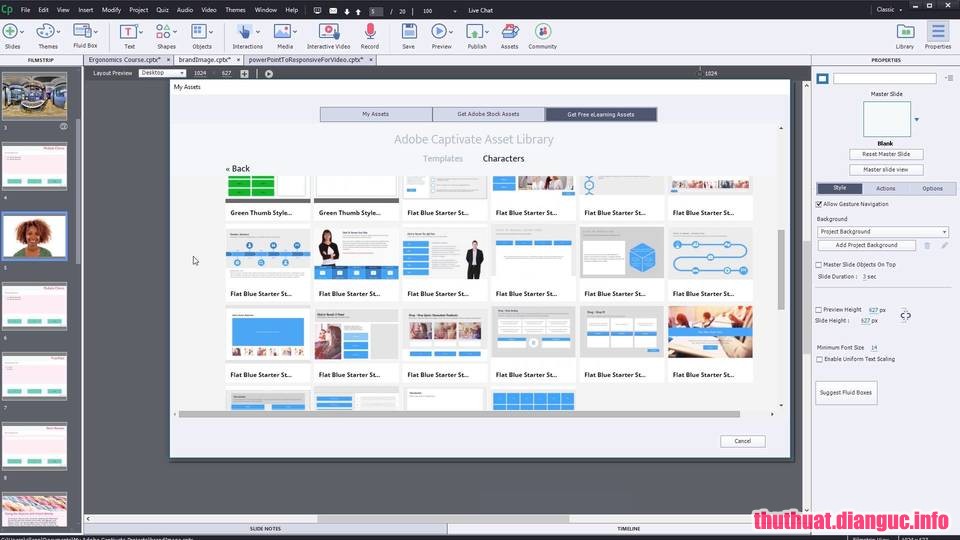This screenshot has height=540, width=960.
Task: Open the zoom percentage dropdown arrow
Action: [x=454, y=11]
